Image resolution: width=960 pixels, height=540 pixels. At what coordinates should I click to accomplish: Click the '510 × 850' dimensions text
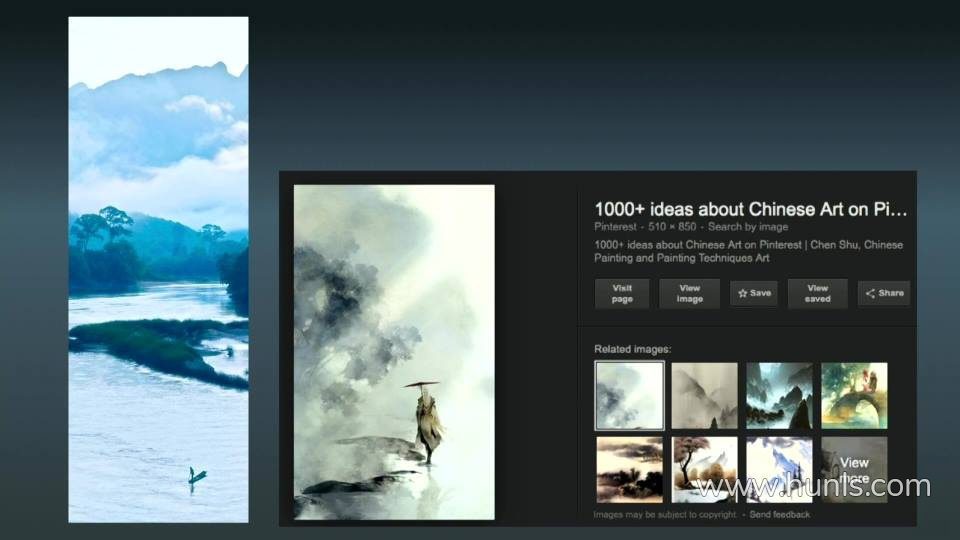tap(672, 227)
